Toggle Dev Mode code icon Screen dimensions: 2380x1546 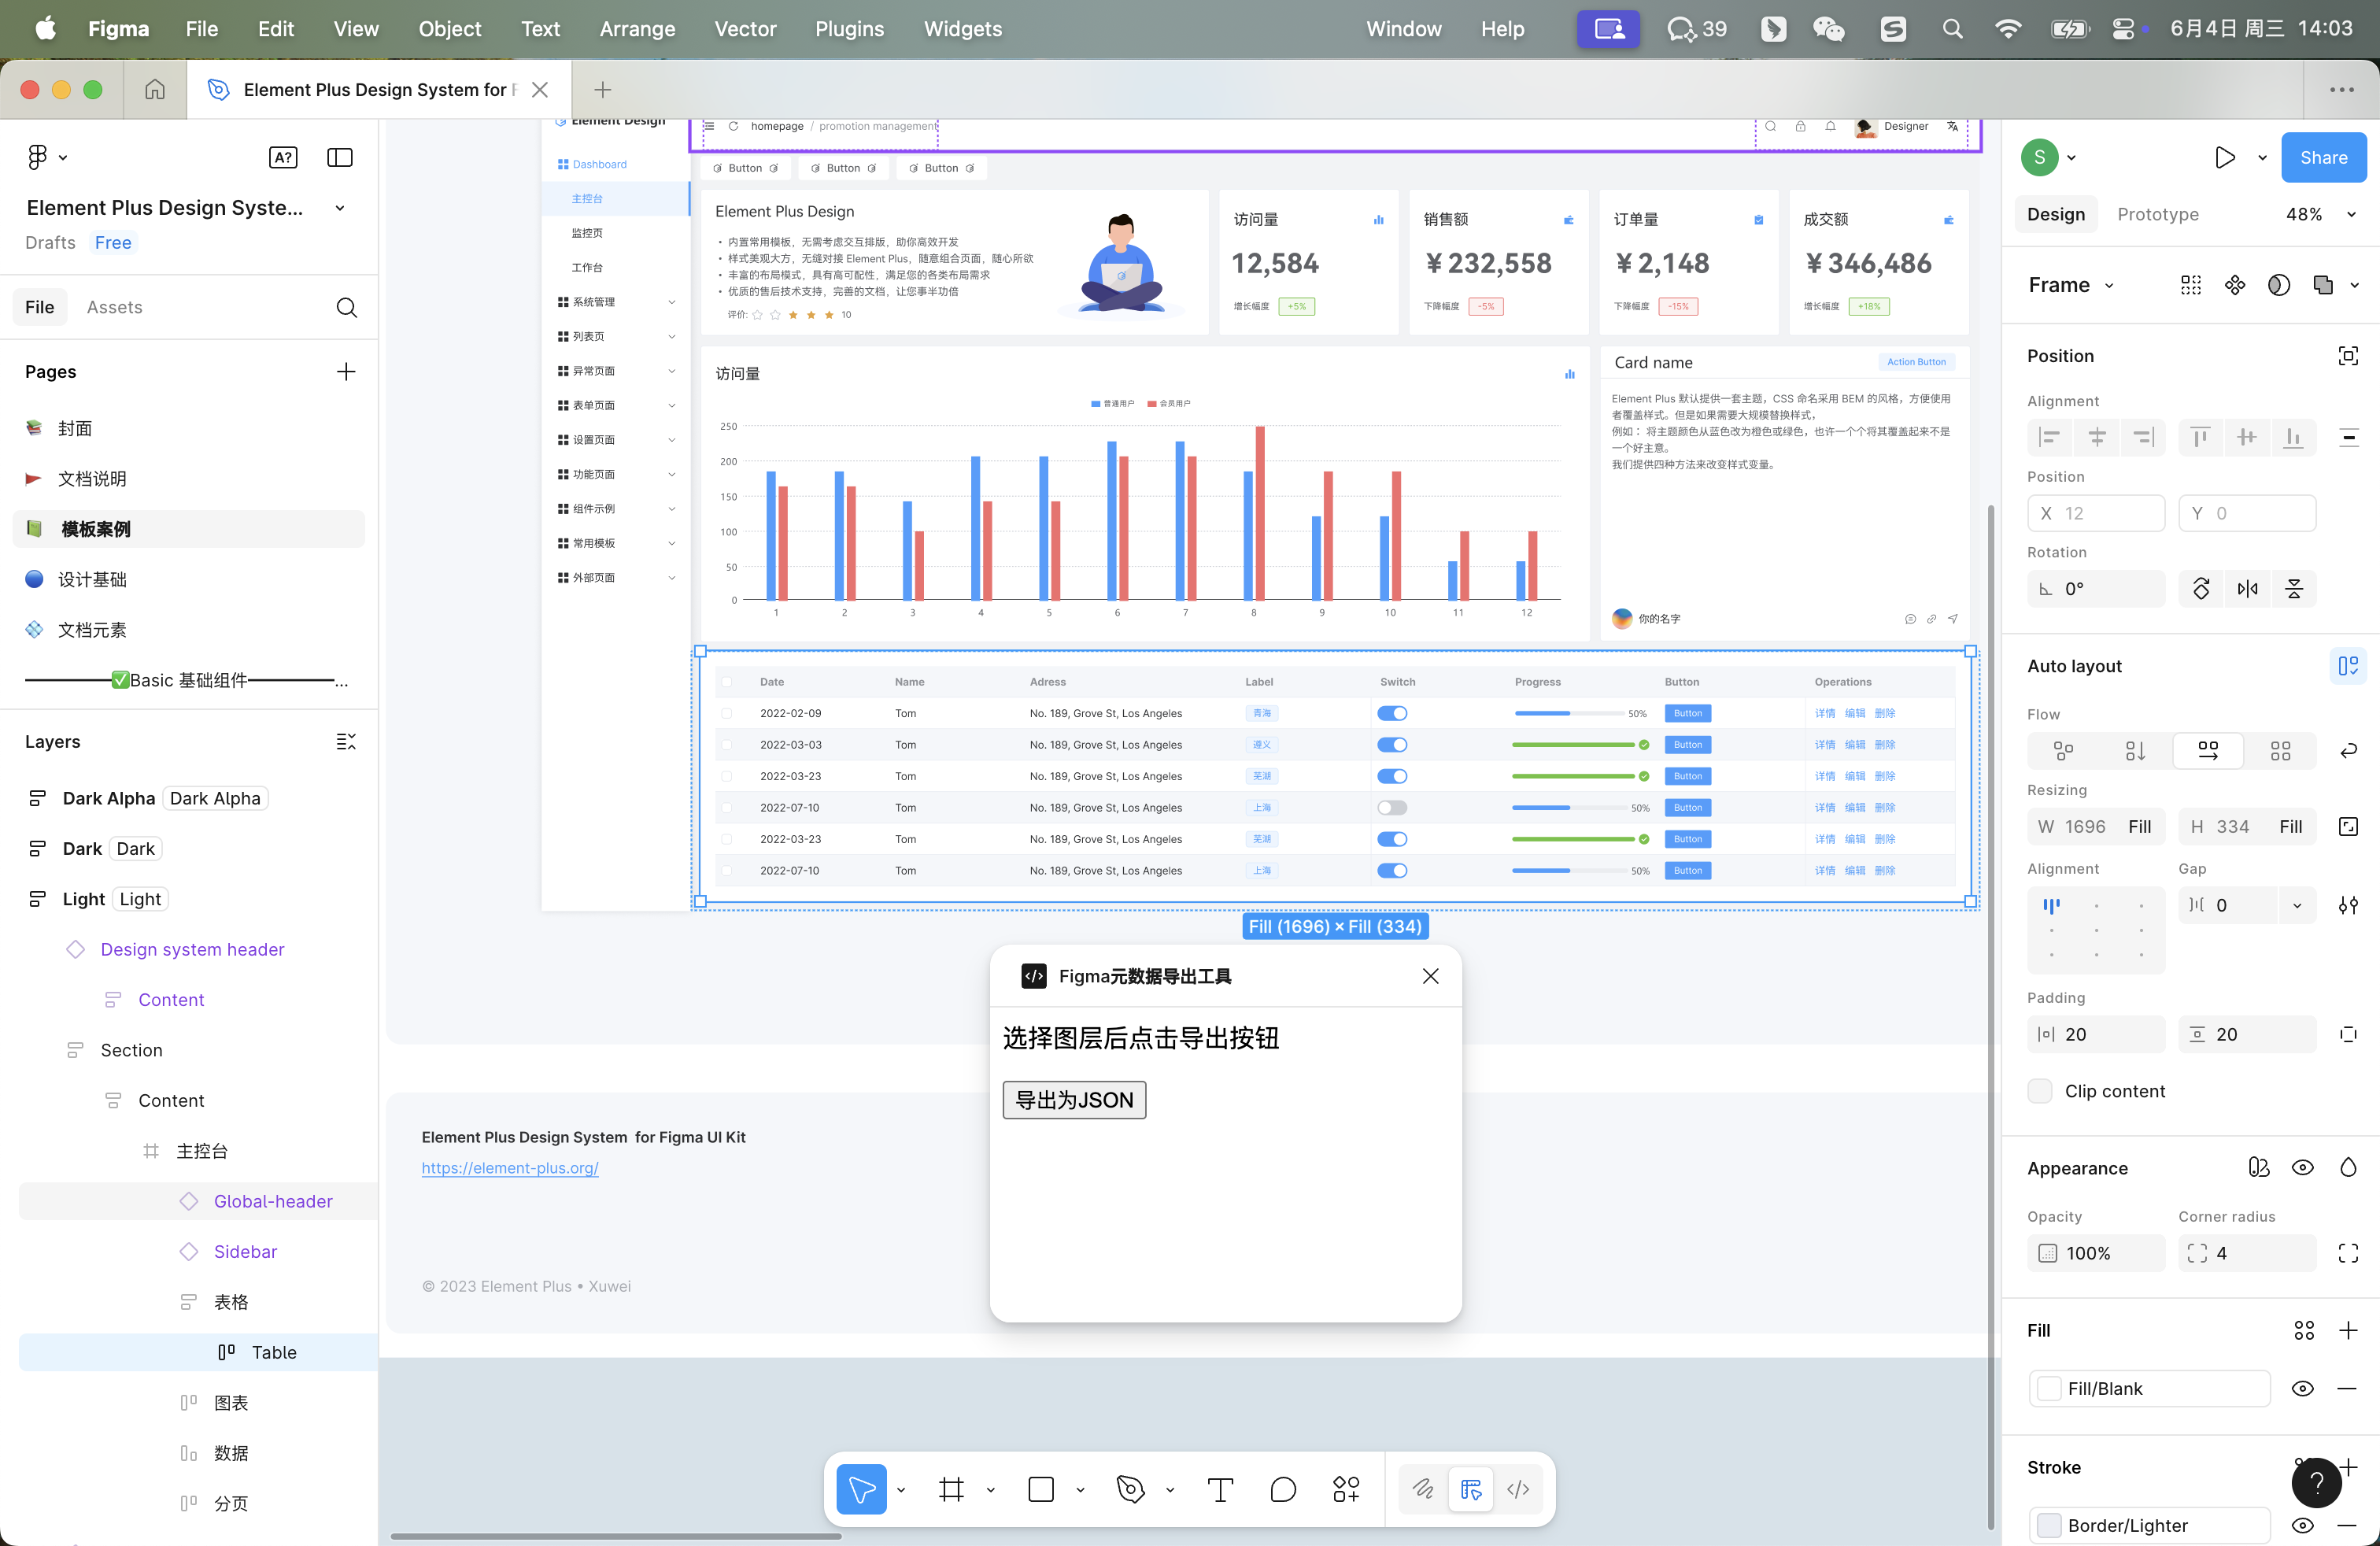click(1518, 1489)
